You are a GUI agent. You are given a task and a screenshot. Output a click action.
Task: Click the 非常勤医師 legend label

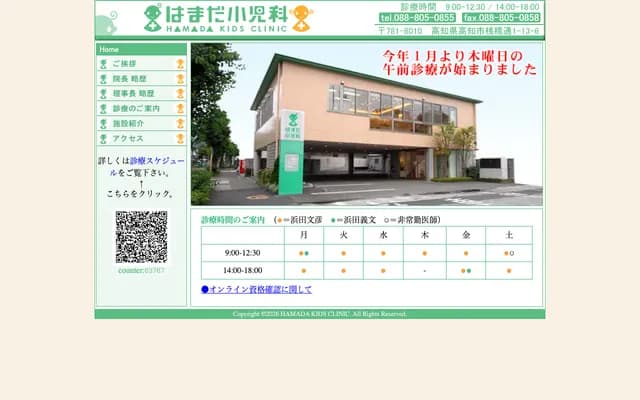tap(417, 220)
